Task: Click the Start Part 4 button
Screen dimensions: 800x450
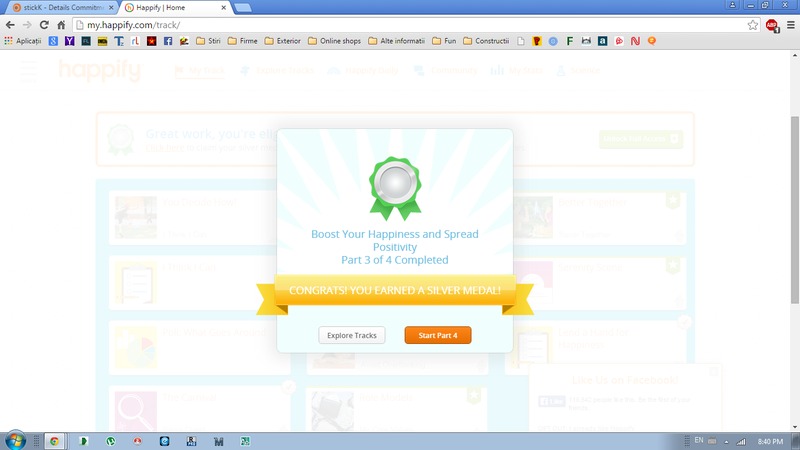Action: [438, 335]
